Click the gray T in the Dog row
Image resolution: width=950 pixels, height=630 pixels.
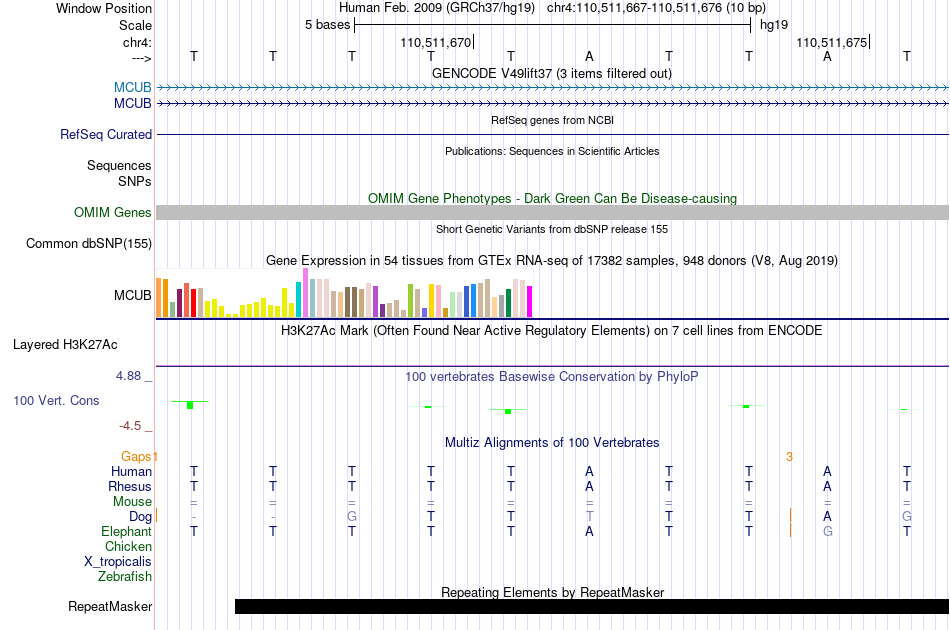(590, 516)
